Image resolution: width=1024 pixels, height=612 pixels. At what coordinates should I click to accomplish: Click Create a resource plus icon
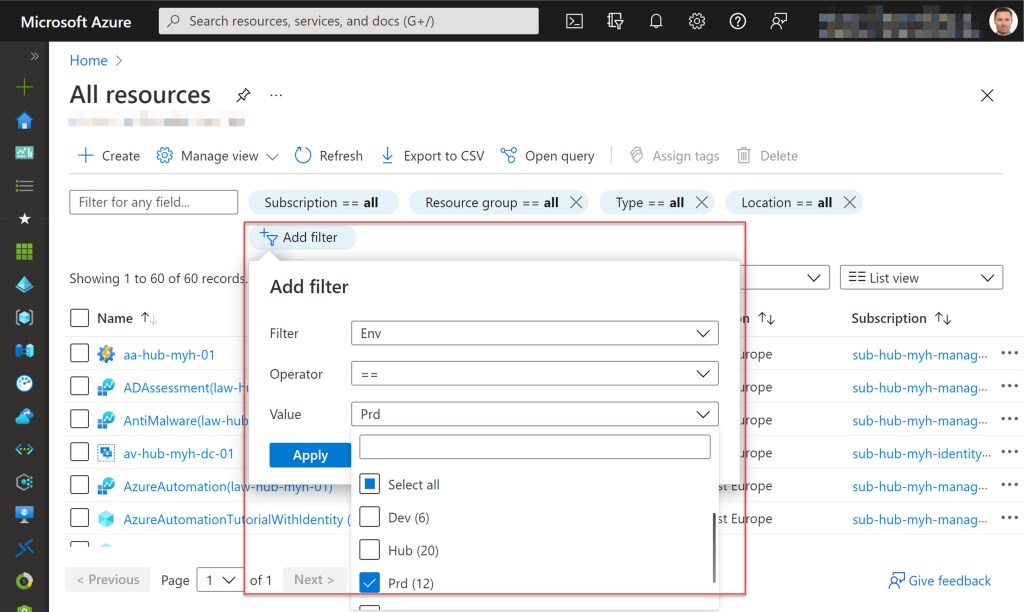(x=24, y=88)
